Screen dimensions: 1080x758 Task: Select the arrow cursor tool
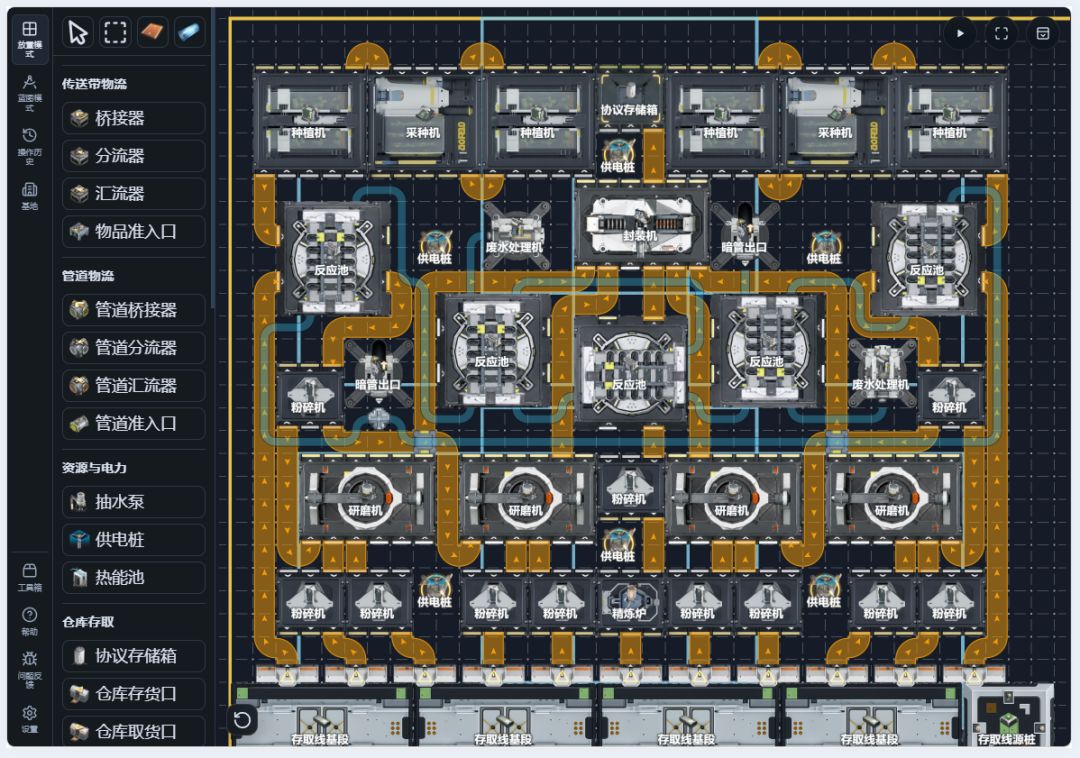coord(78,32)
